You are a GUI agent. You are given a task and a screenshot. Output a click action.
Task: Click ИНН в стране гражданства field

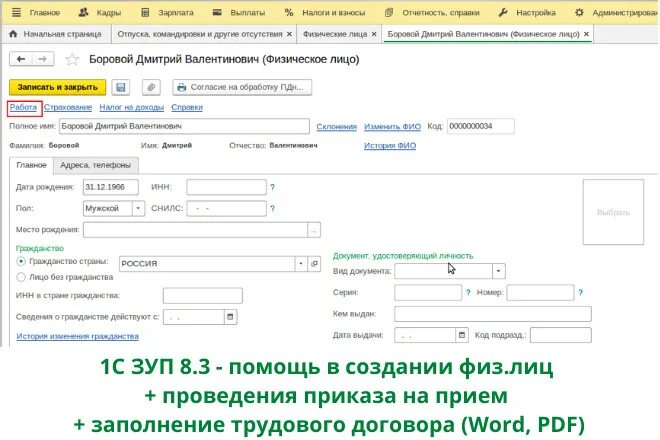tap(203, 296)
